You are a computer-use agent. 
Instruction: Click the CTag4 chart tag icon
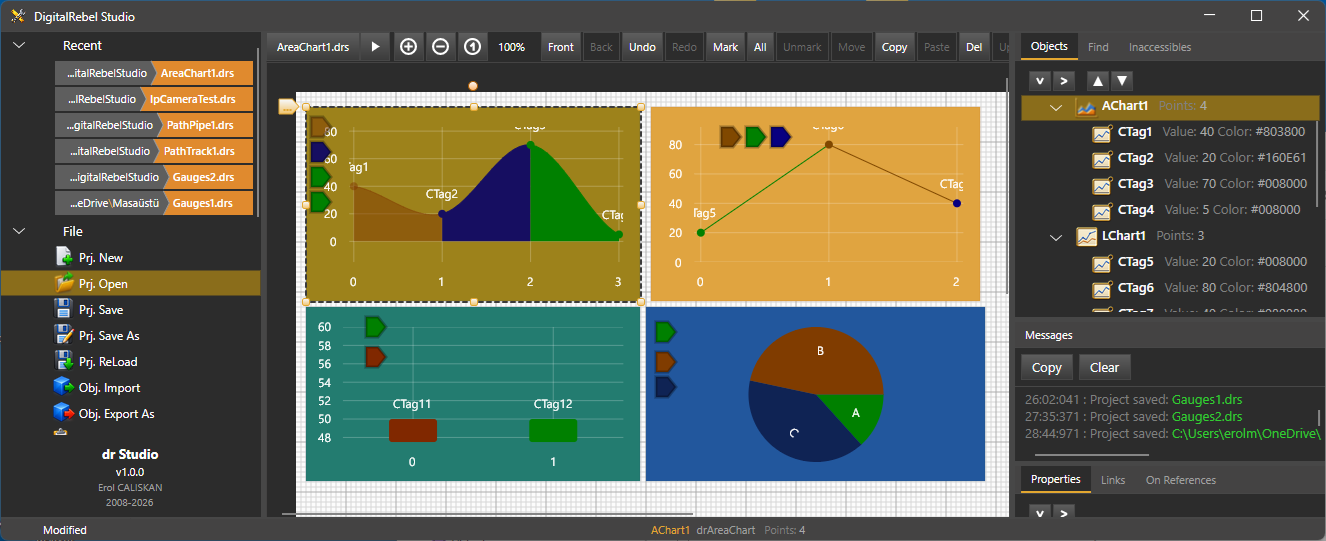1102,211
